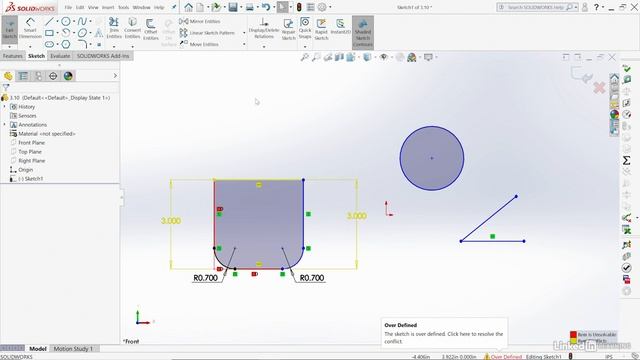Select the Circle sketch tool
The height and width of the screenshot is (360, 640).
tap(66, 21)
